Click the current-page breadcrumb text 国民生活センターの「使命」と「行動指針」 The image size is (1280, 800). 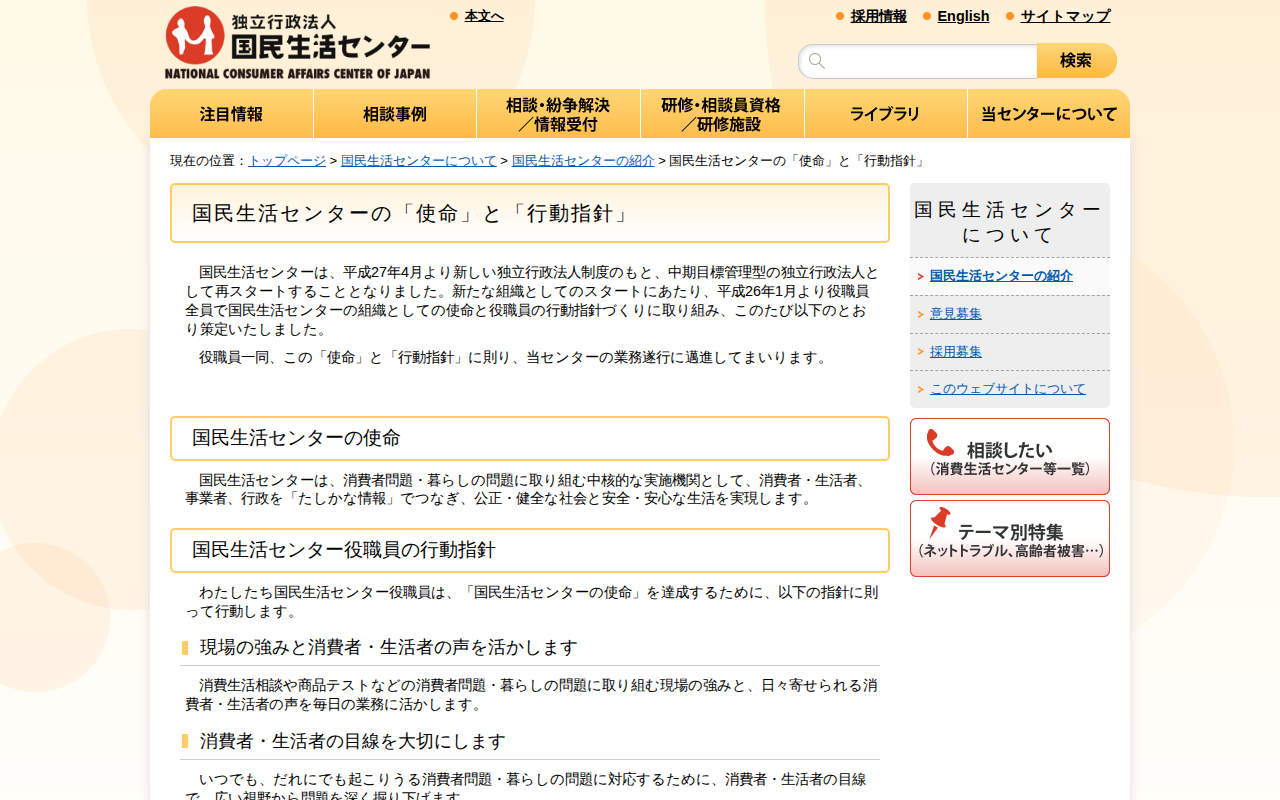tap(799, 161)
